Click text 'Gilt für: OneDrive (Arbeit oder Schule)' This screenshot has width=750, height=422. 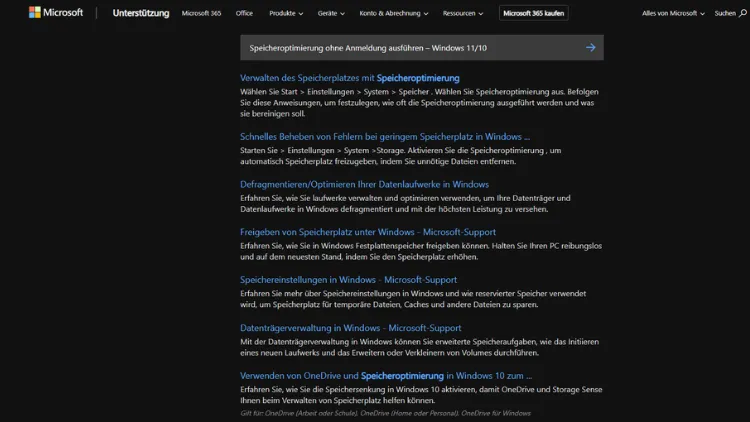click(x=299, y=413)
